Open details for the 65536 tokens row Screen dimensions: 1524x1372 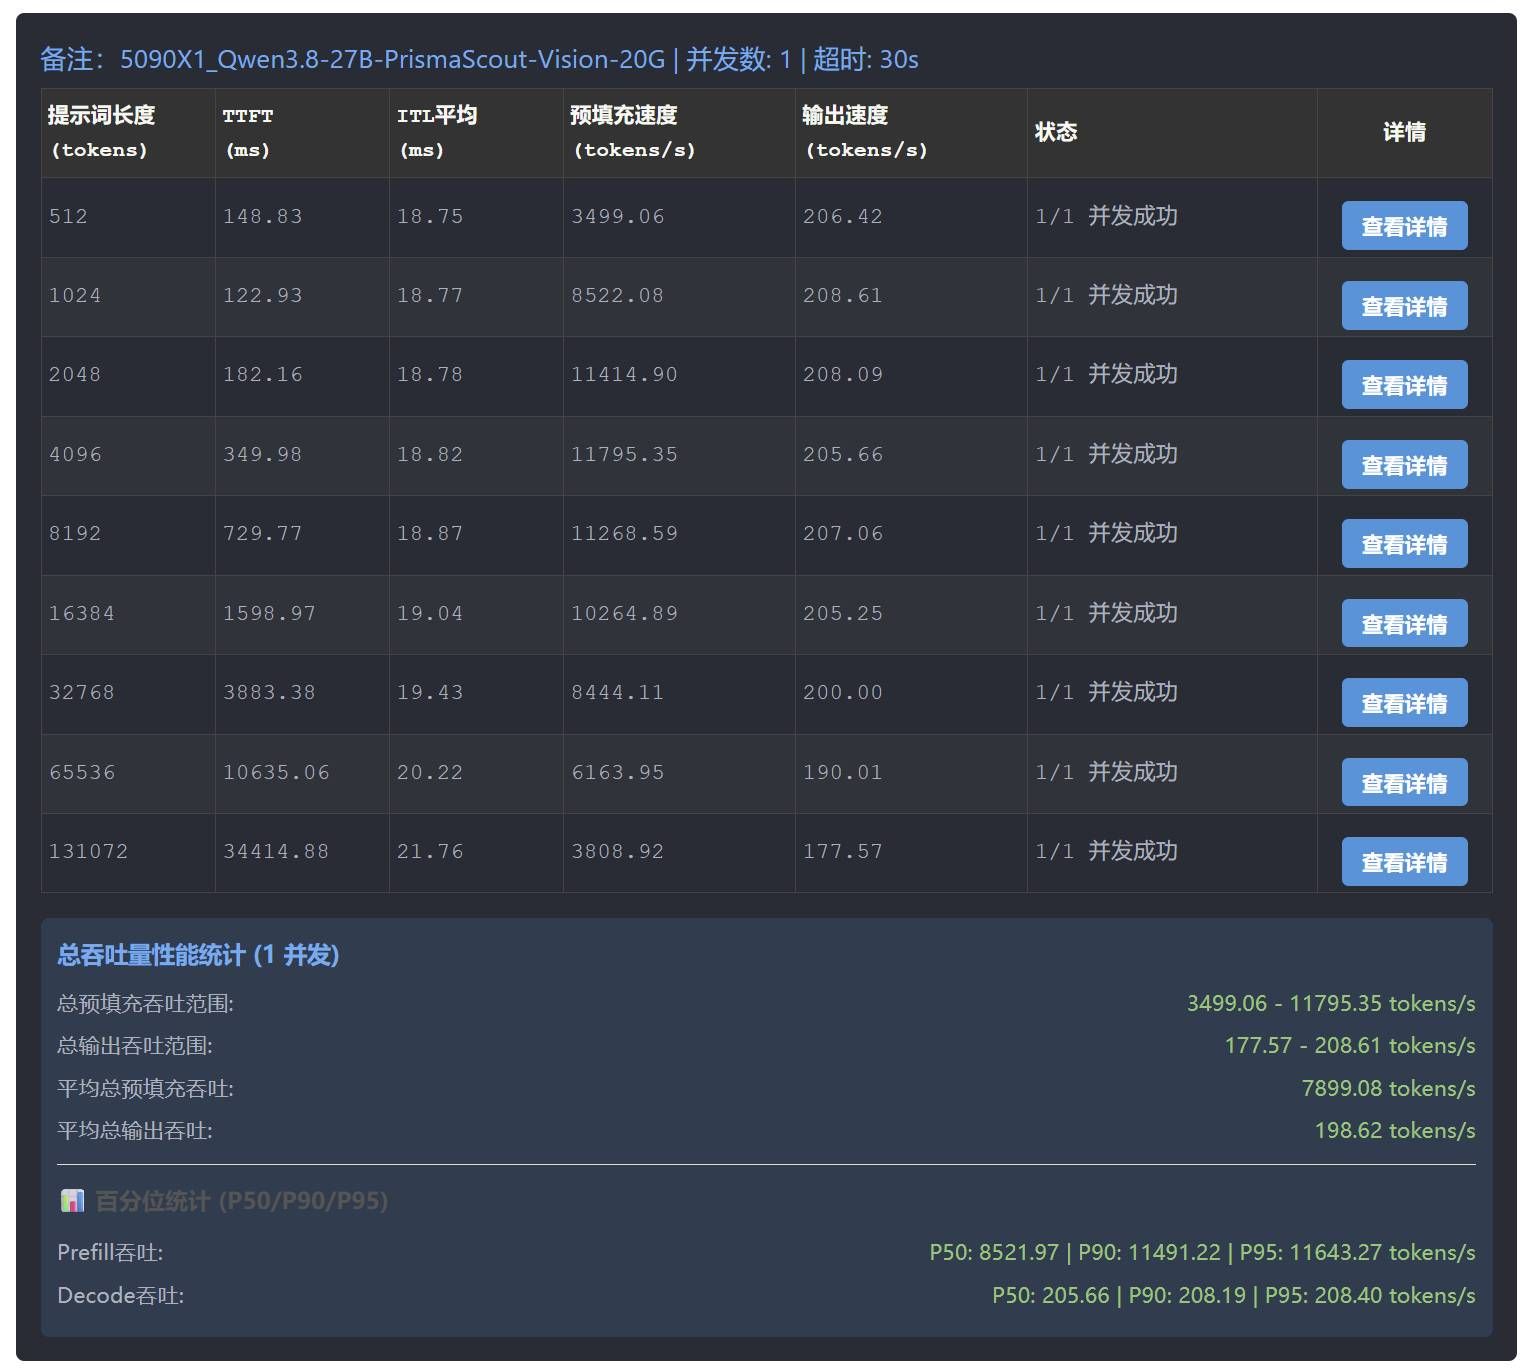(1404, 783)
